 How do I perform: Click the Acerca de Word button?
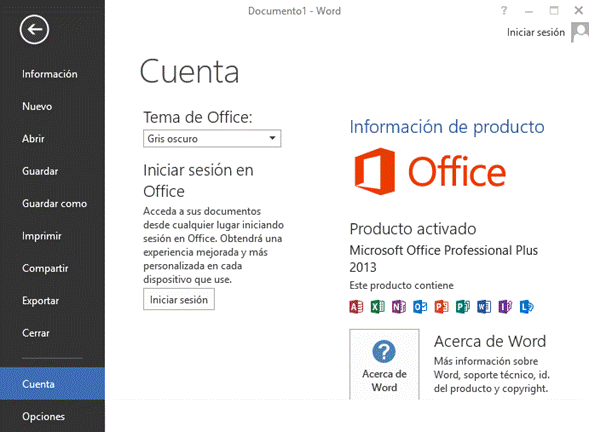click(x=384, y=364)
